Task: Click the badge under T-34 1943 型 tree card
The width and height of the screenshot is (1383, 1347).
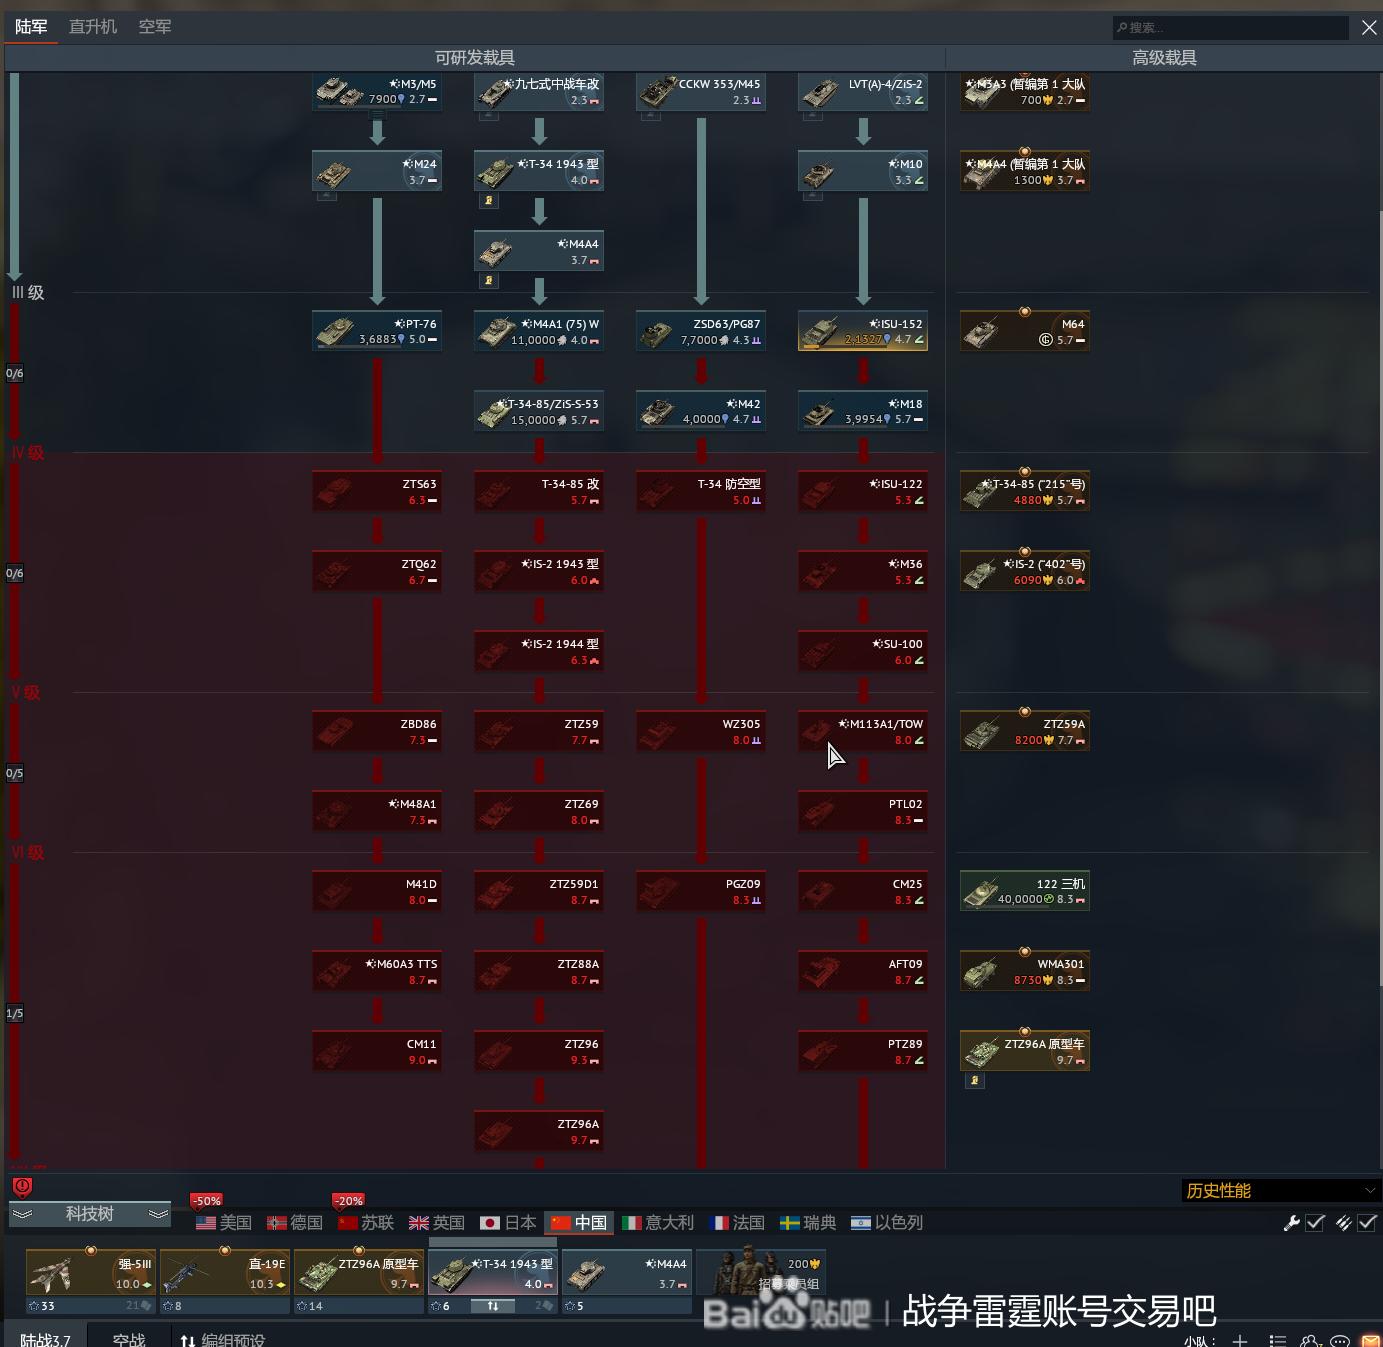Action: point(489,201)
